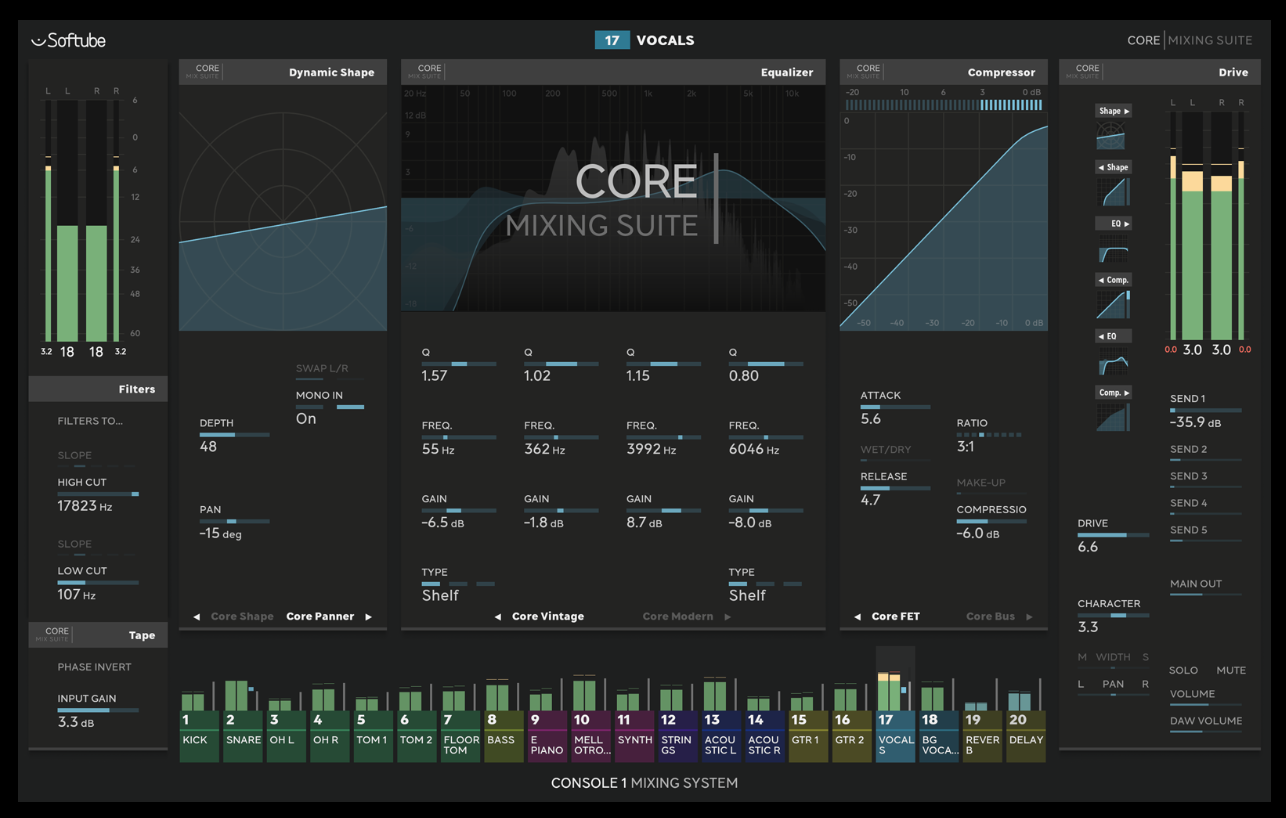Screen dimensions: 1286x818
Task: Click the ◀ Shape routing label
Action: (x=1113, y=167)
